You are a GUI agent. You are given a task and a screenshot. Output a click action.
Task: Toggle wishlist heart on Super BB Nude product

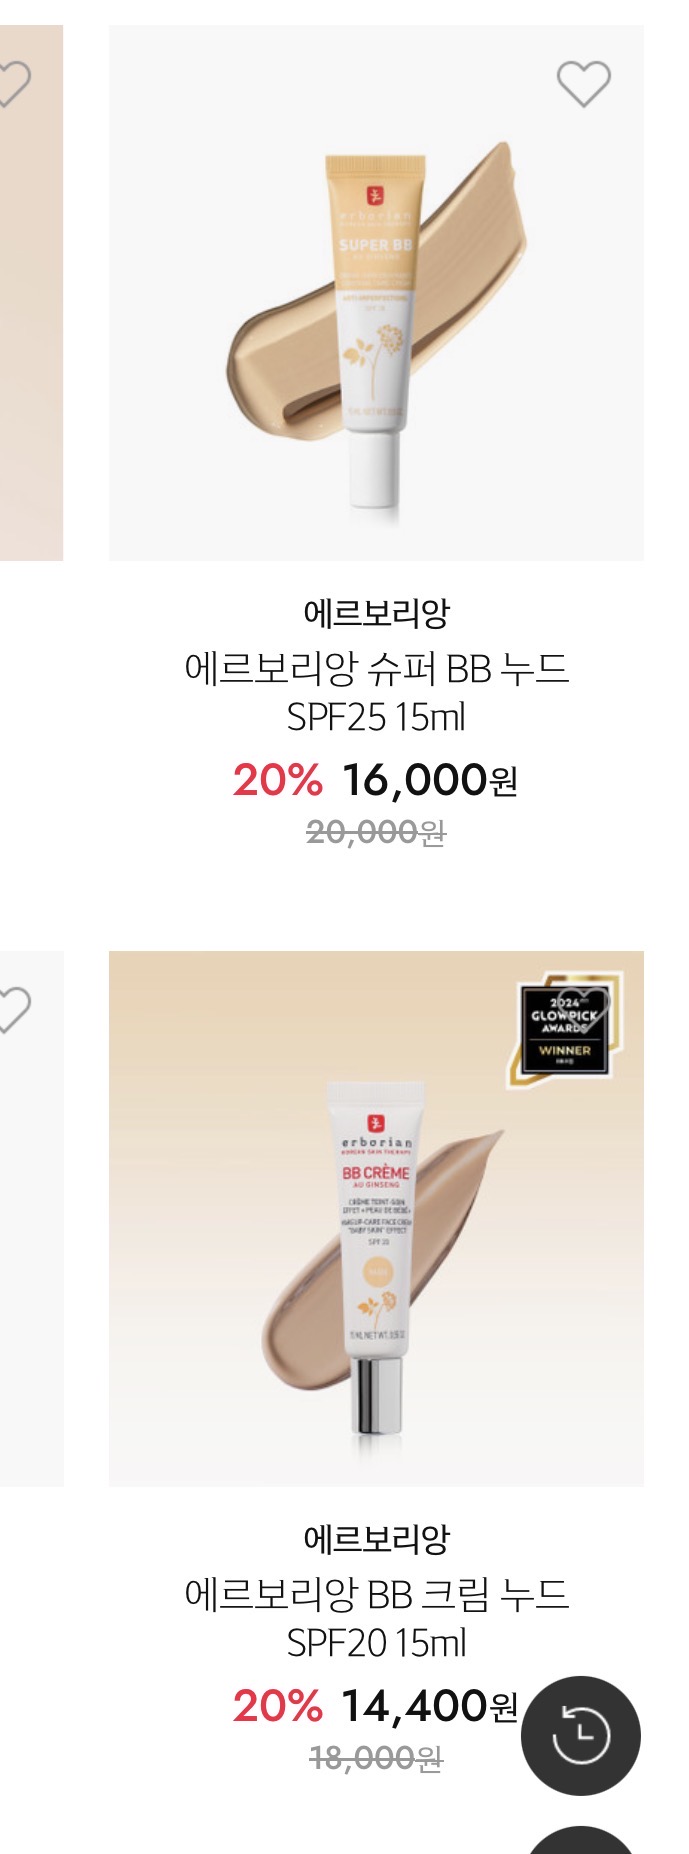[x=583, y=84]
